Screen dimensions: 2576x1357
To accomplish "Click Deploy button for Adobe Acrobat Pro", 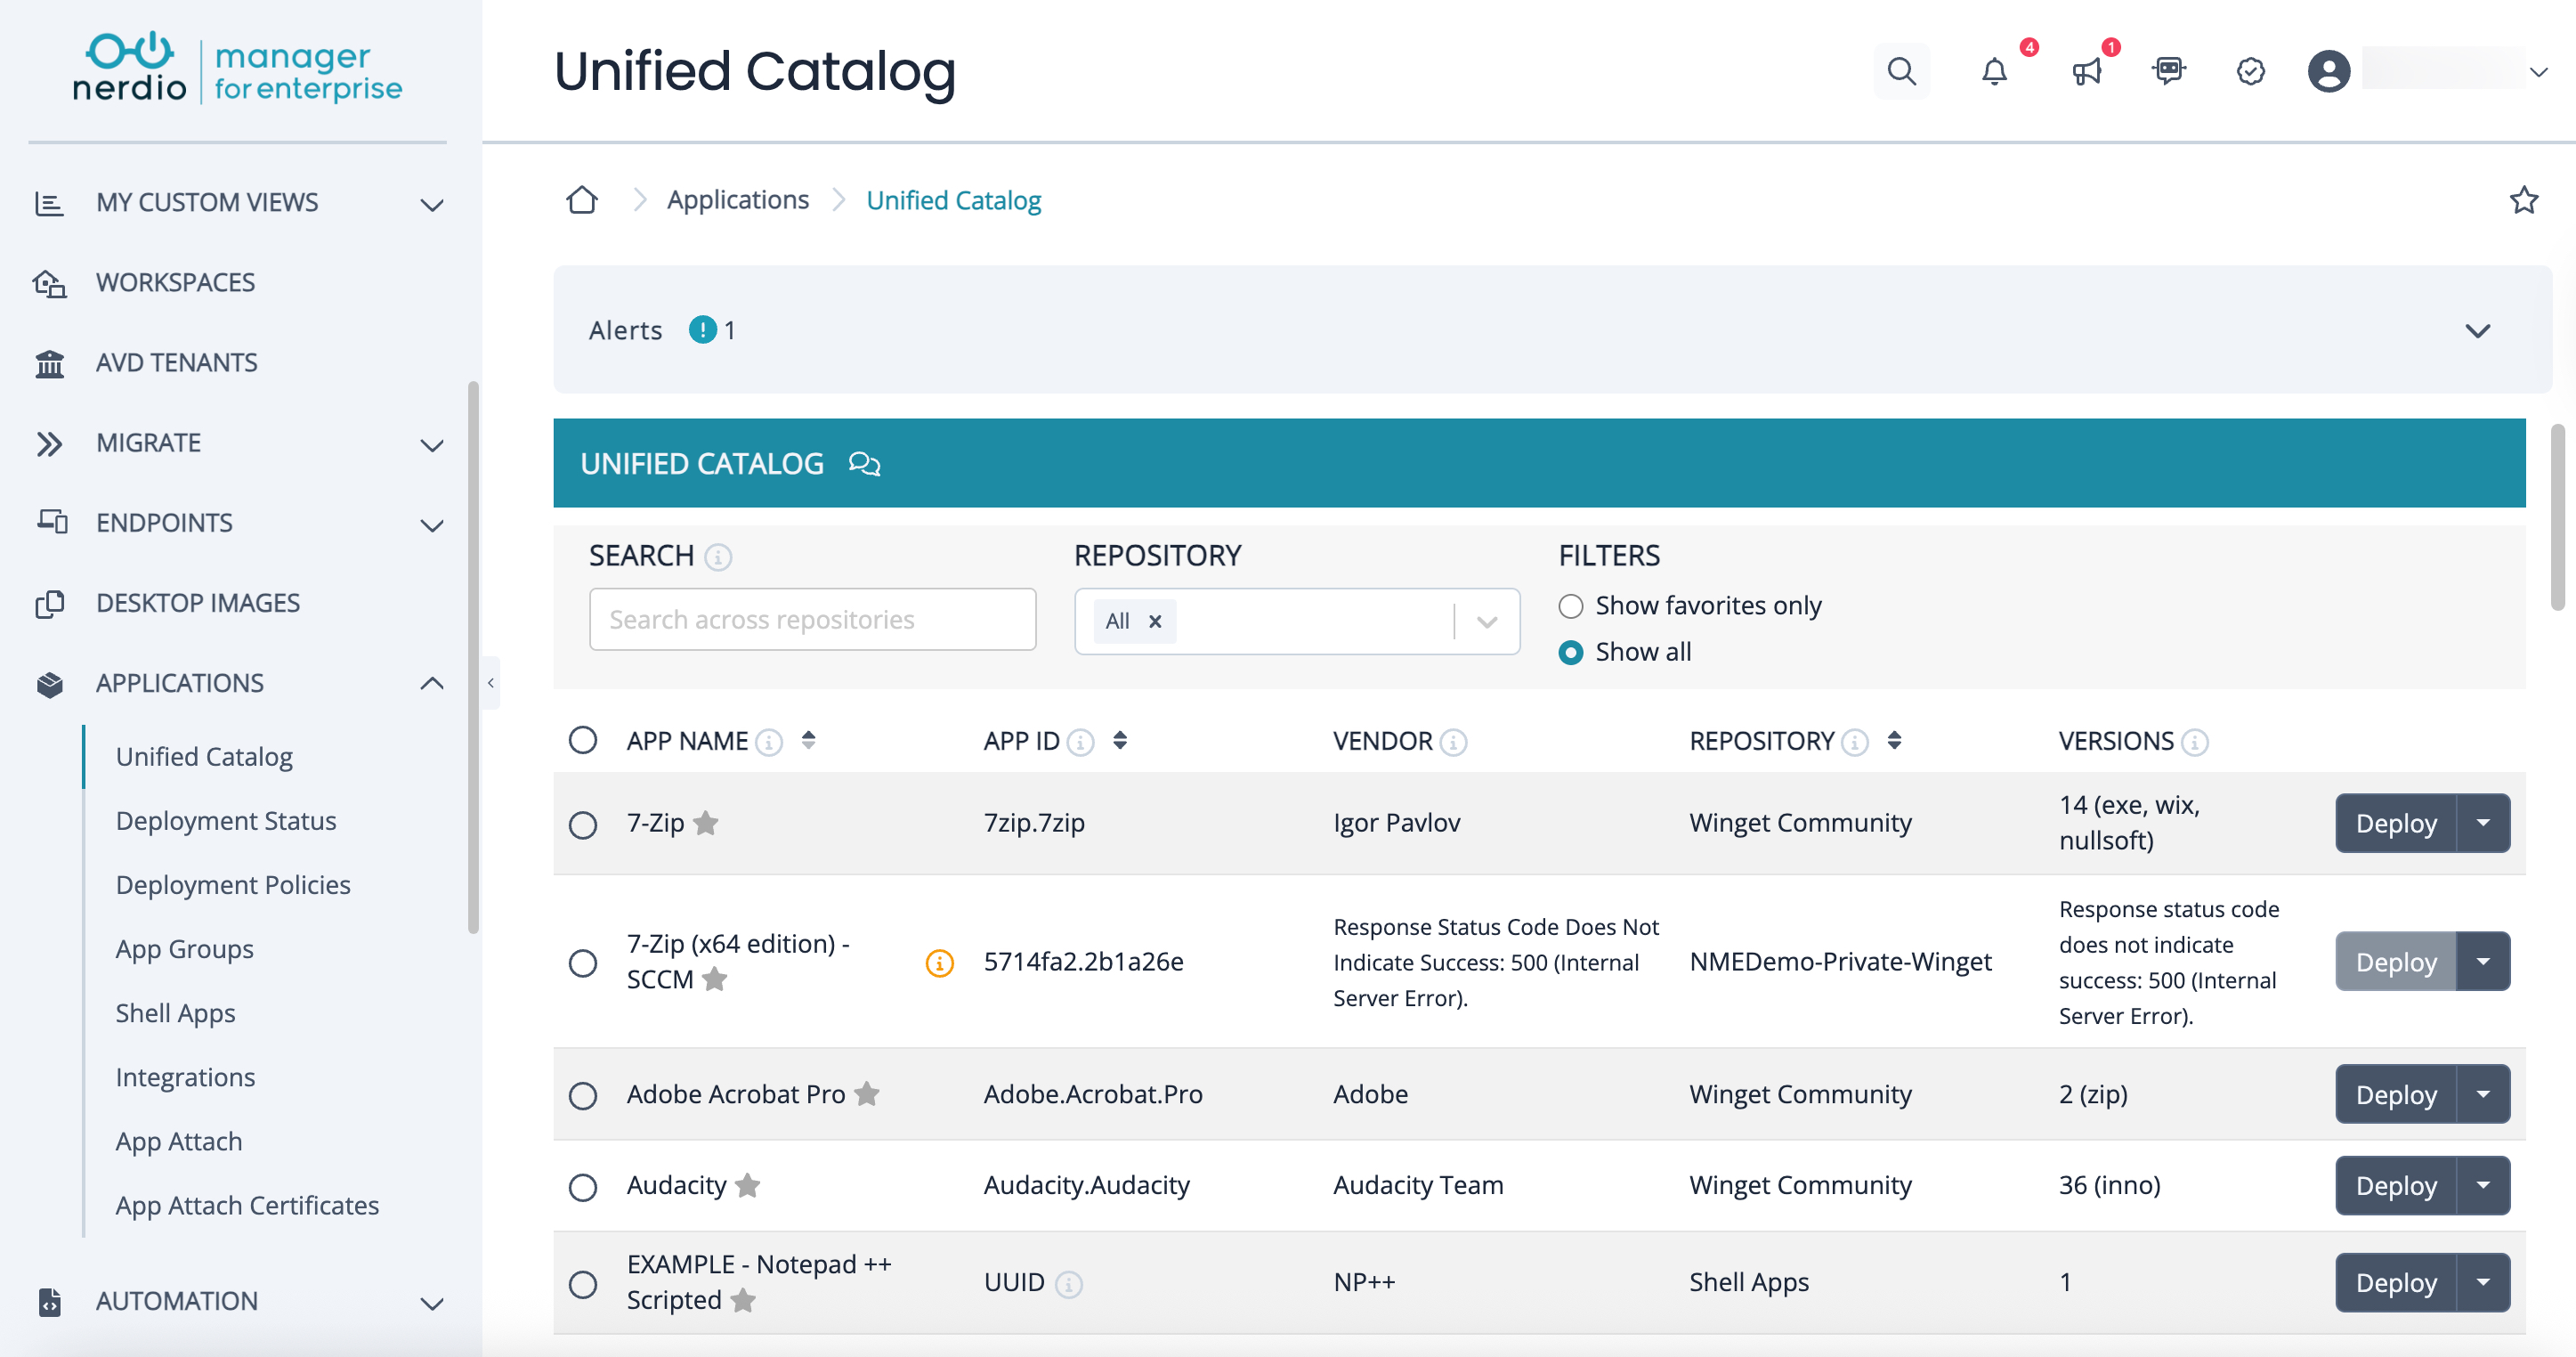I will tap(2395, 1094).
